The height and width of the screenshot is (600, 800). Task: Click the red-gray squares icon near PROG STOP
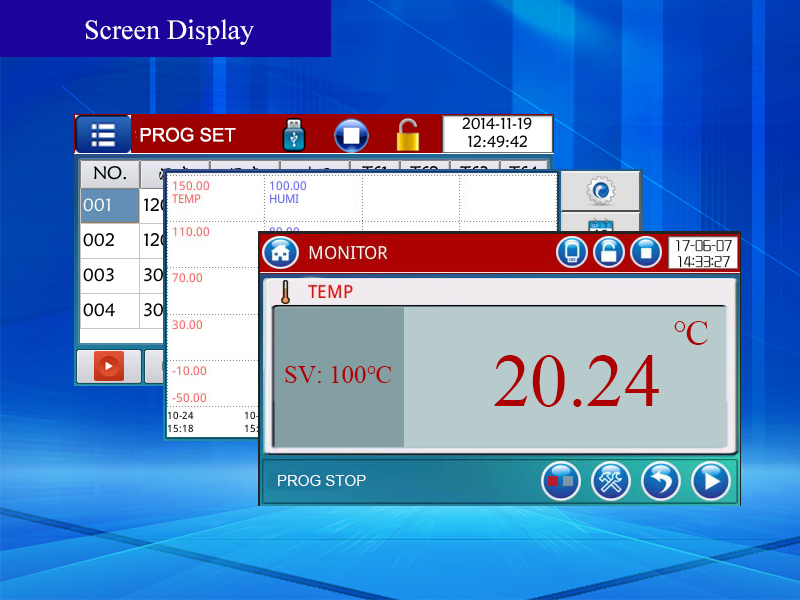pos(560,481)
